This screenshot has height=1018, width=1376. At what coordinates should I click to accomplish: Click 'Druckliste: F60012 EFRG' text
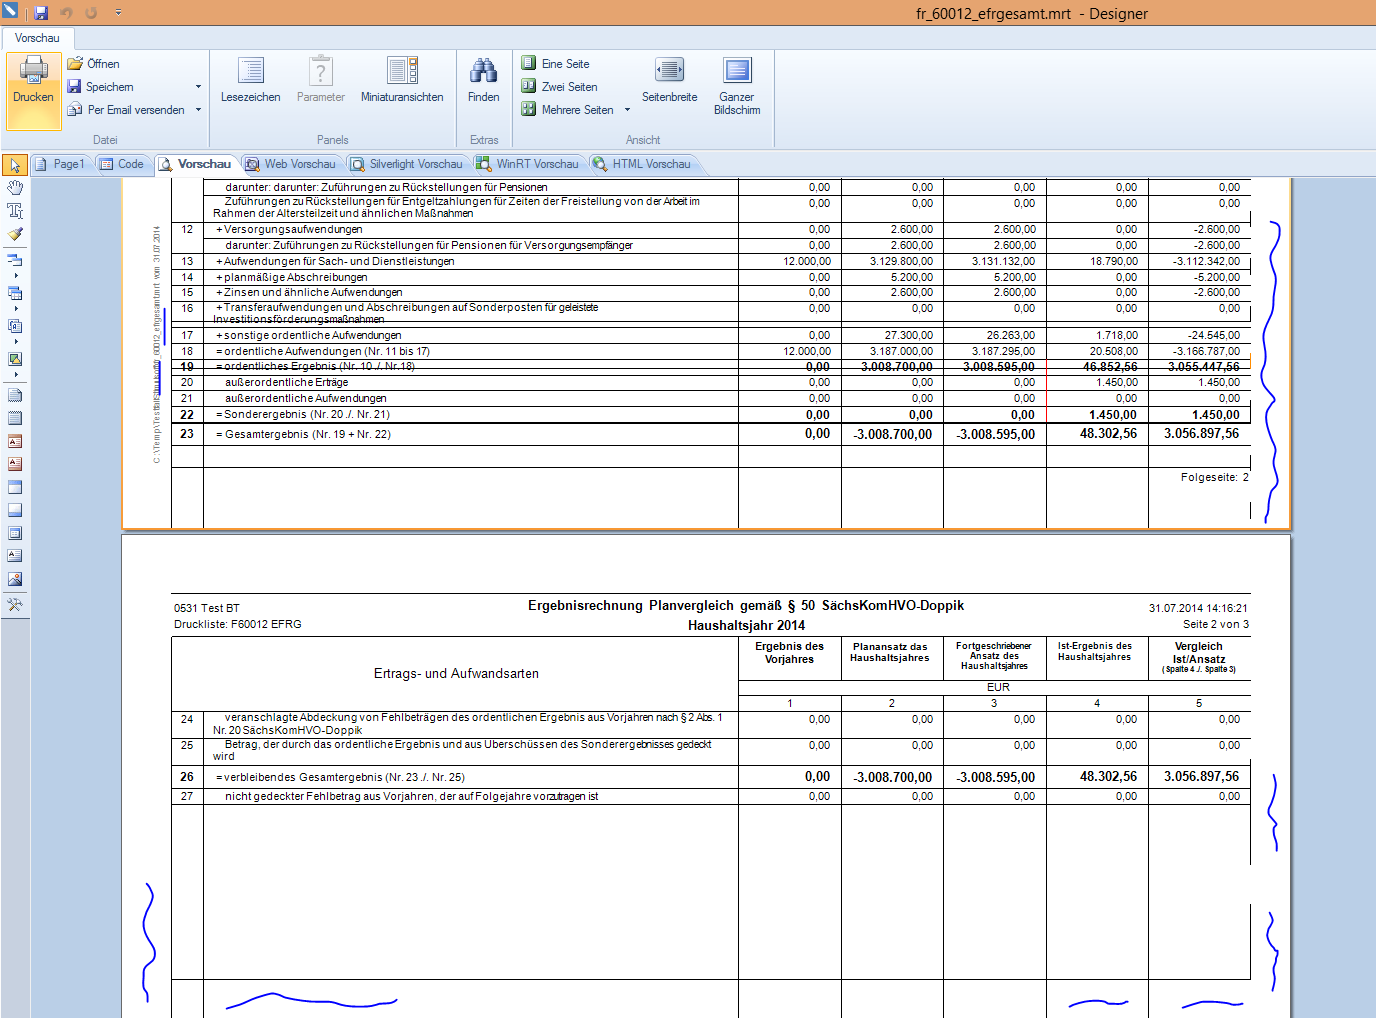(237, 624)
